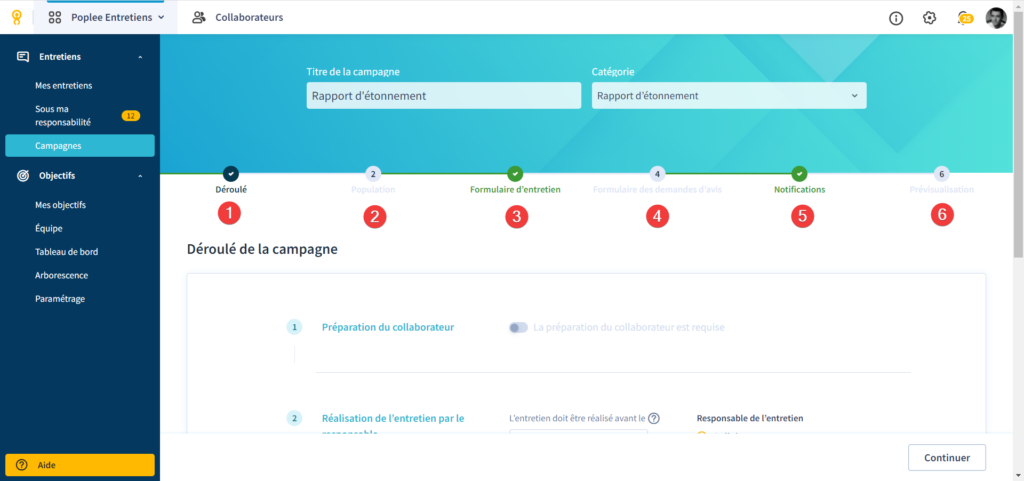This screenshot has height=481, width=1024.
Task: Click help icon next to entretien deadline label
Action: coord(654,418)
